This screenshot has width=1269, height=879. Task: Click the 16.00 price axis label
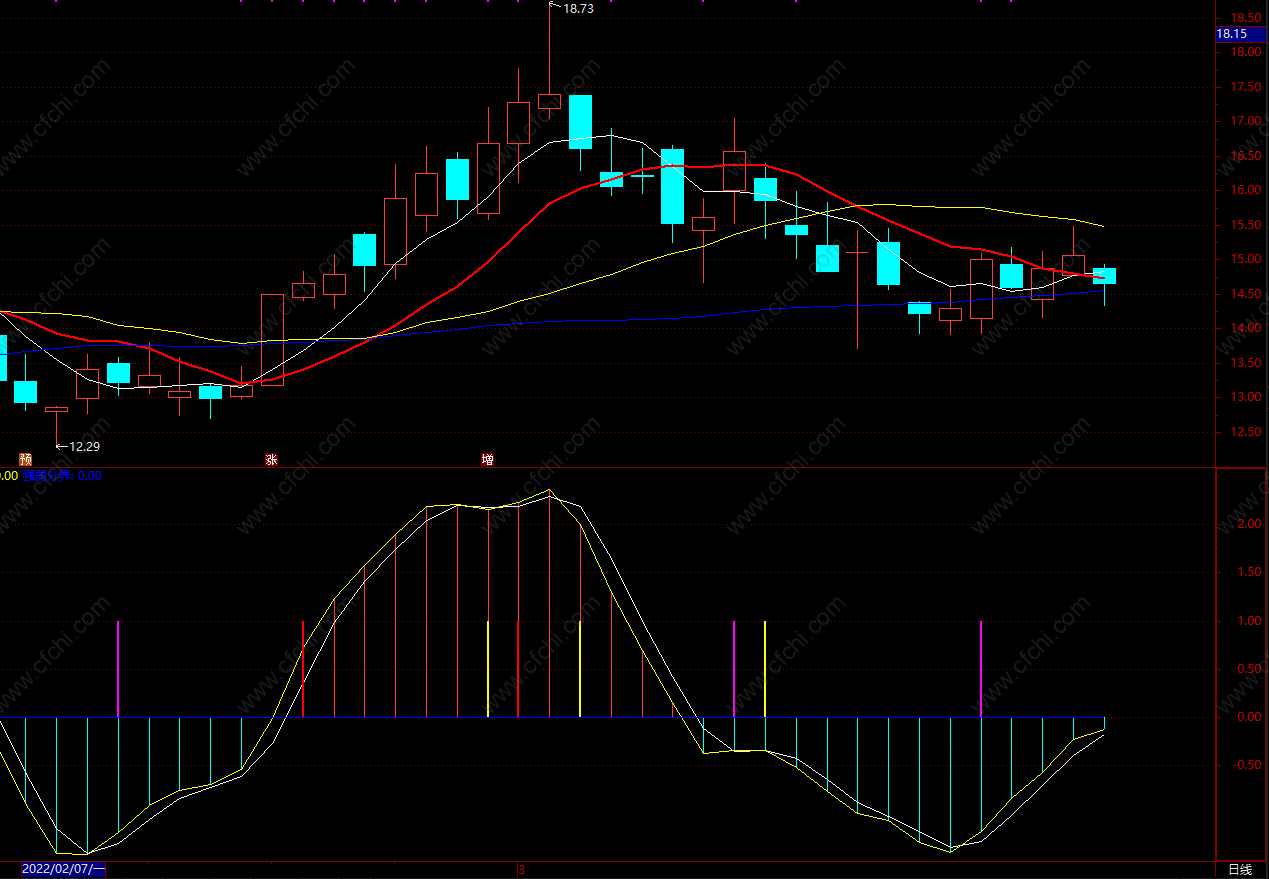(1245, 190)
